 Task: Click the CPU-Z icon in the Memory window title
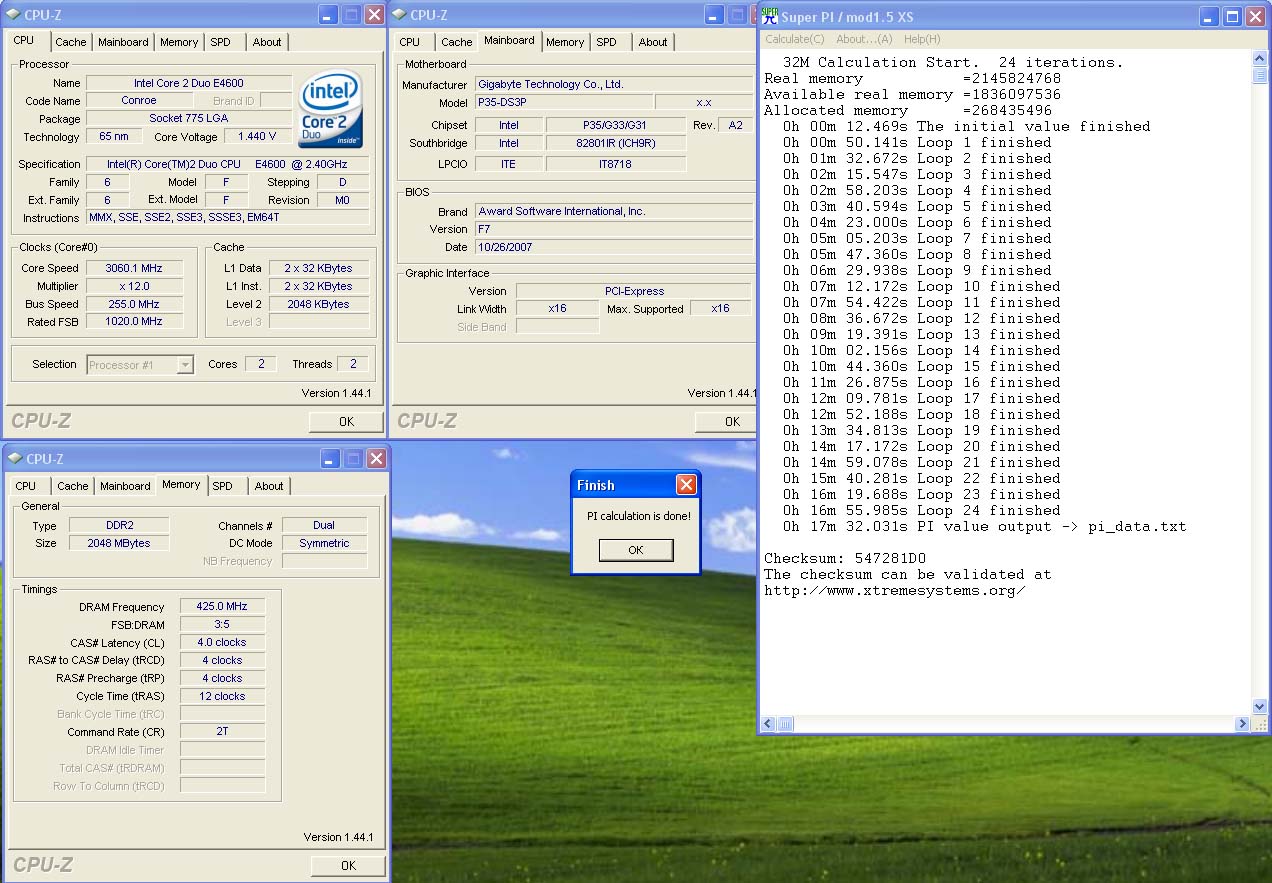14,459
